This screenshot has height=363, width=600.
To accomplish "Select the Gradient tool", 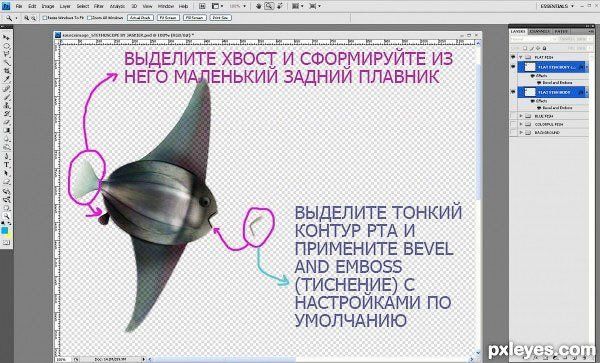I will [x=7, y=130].
